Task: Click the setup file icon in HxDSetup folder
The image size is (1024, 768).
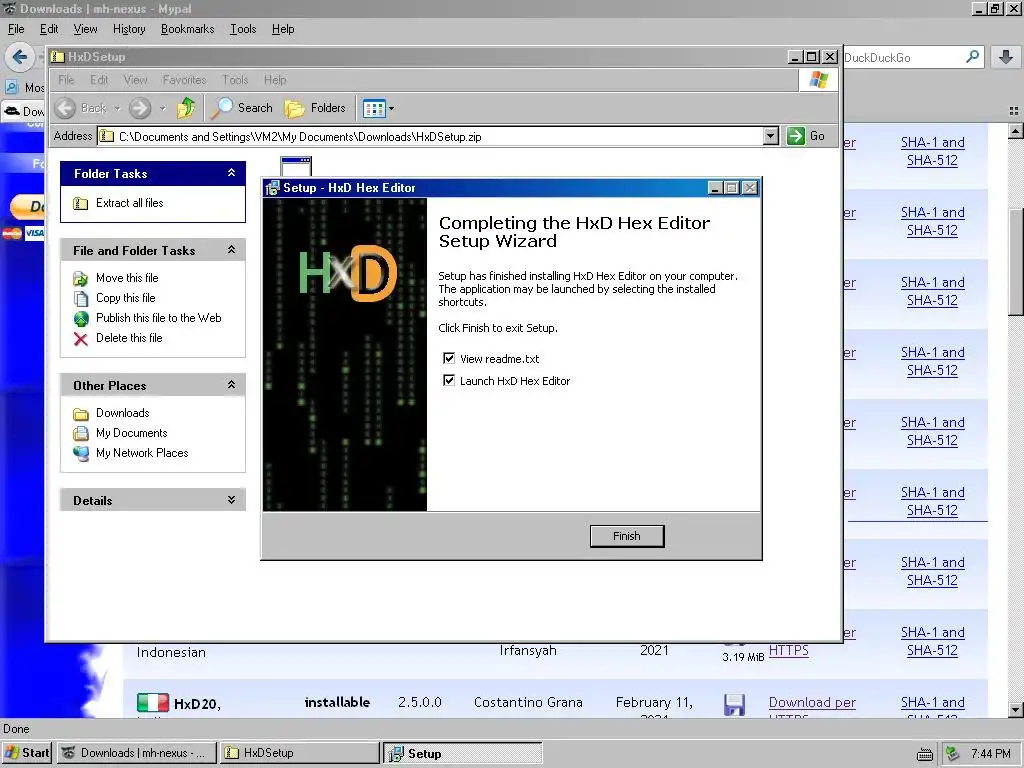Action: click(x=296, y=166)
